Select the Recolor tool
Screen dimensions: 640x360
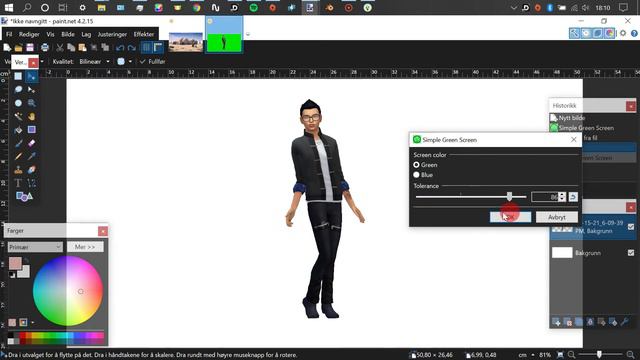pos(31,170)
